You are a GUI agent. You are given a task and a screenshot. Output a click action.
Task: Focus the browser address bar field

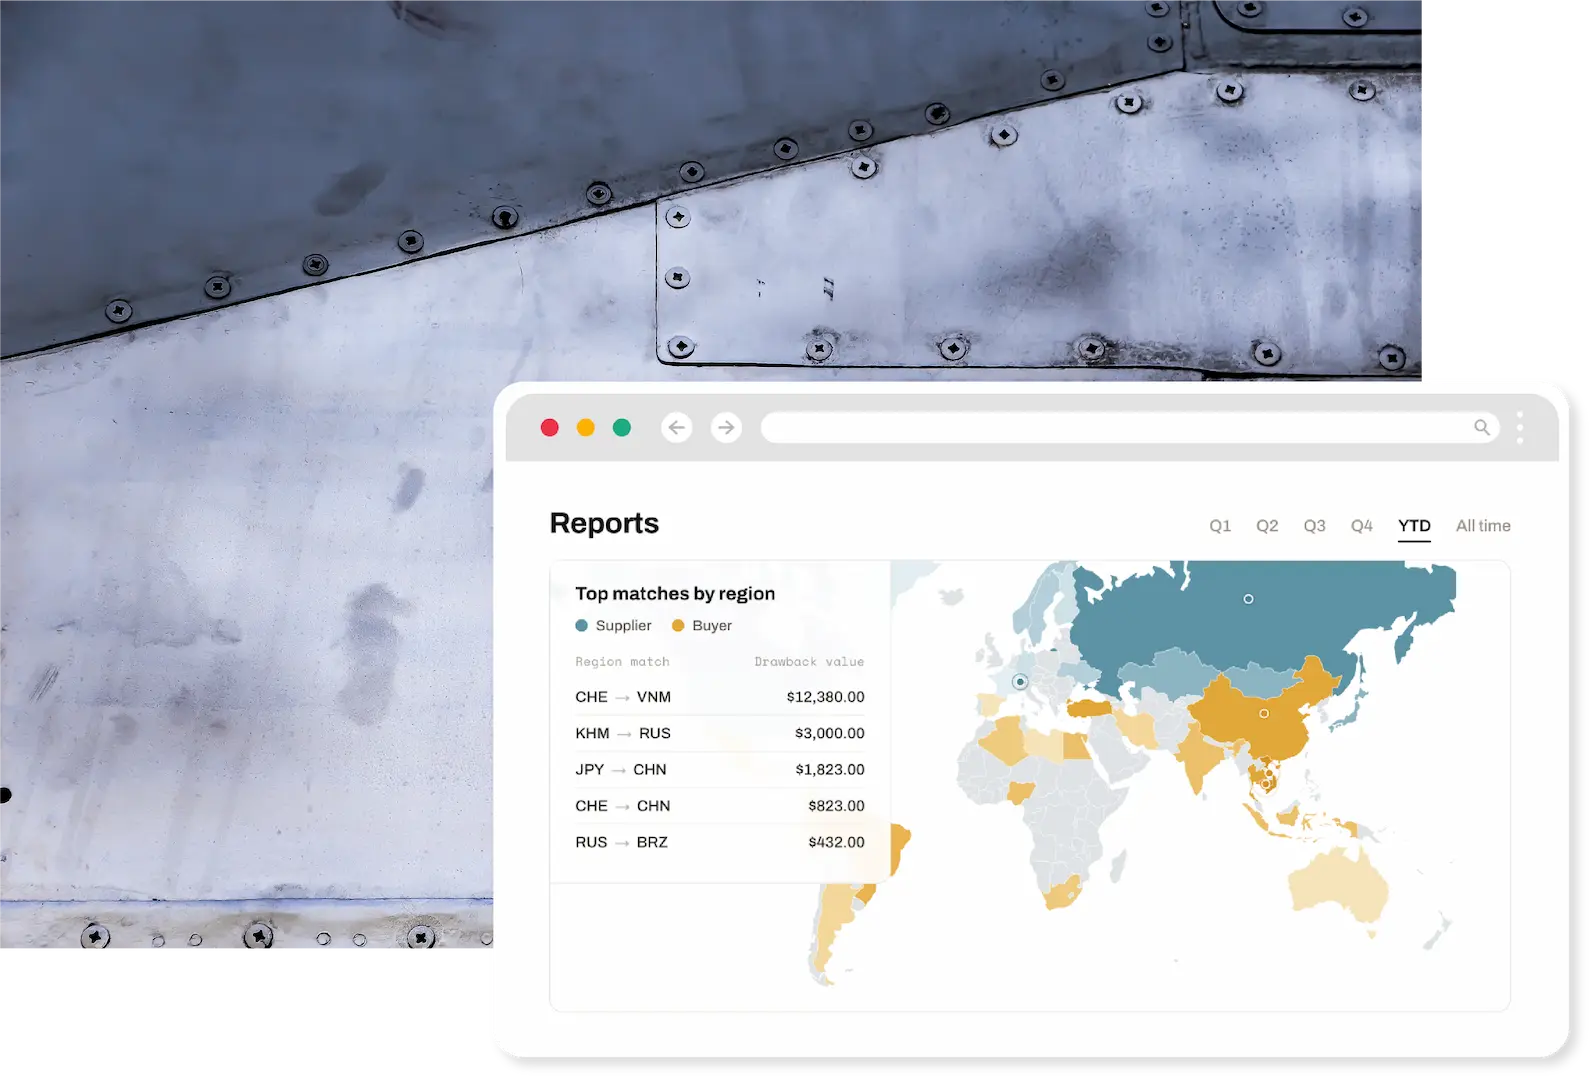pos(1130,428)
